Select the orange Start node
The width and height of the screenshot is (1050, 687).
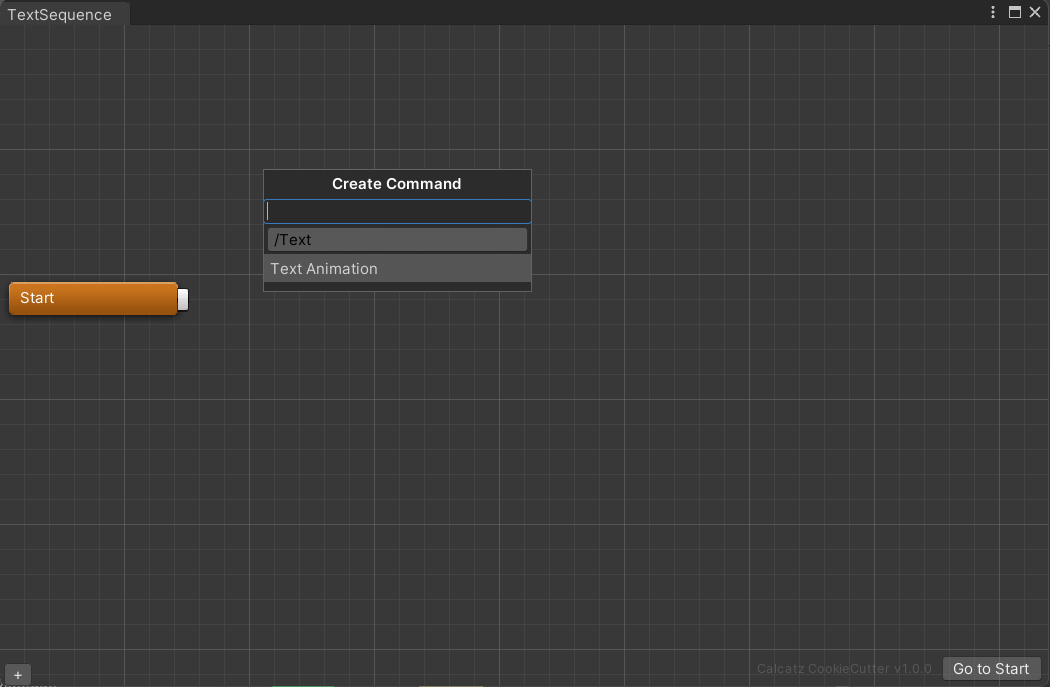click(x=92, y=298)
